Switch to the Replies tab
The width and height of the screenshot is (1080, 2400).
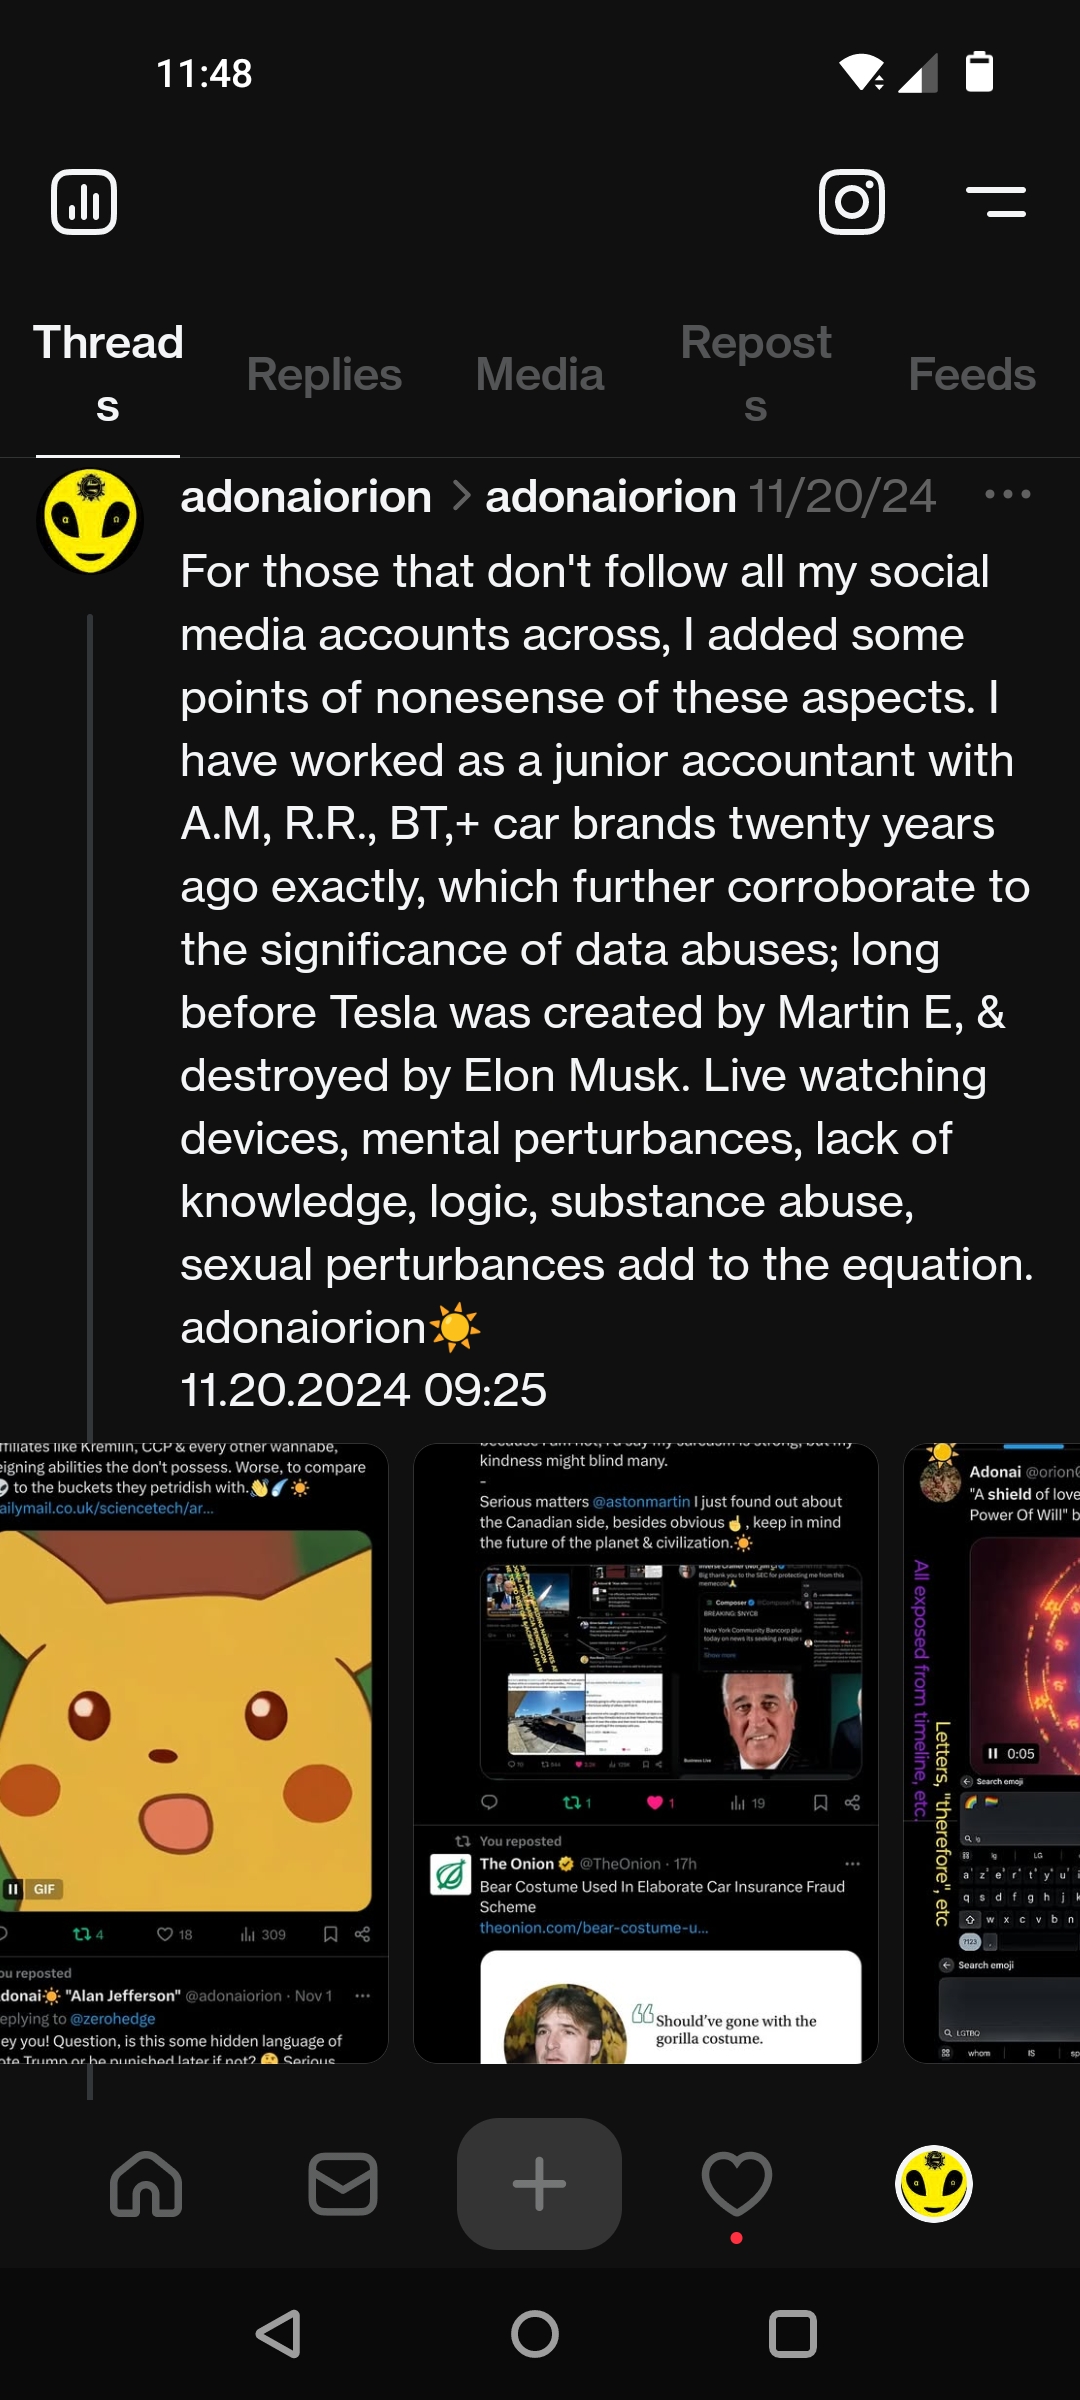324,375
